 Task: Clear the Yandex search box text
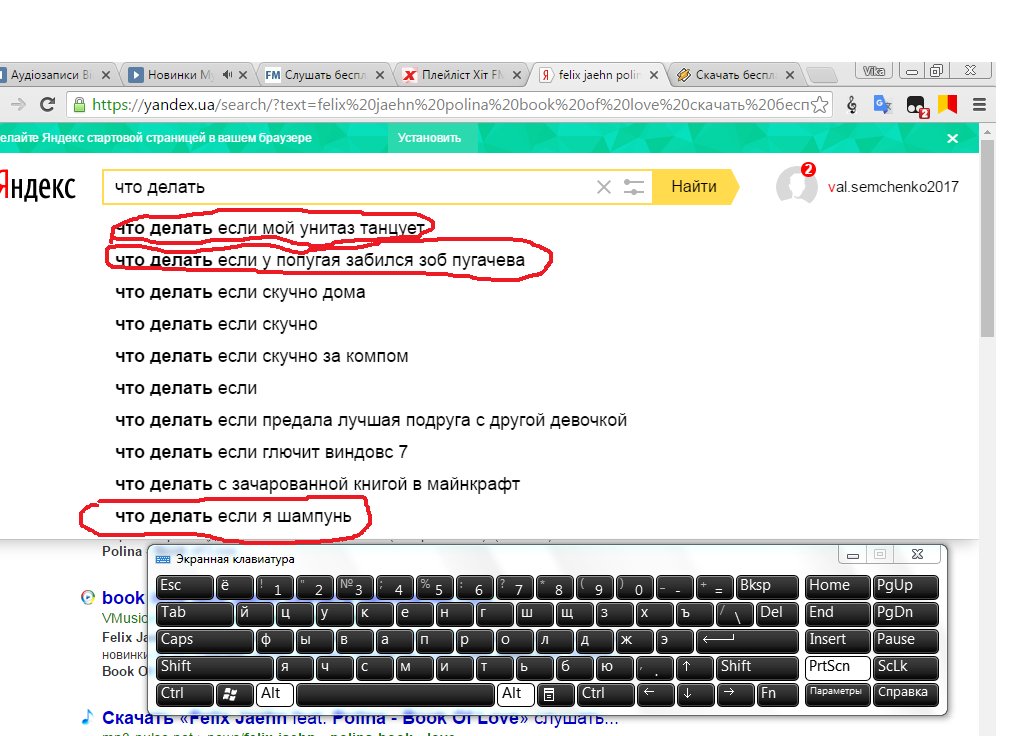603,187
